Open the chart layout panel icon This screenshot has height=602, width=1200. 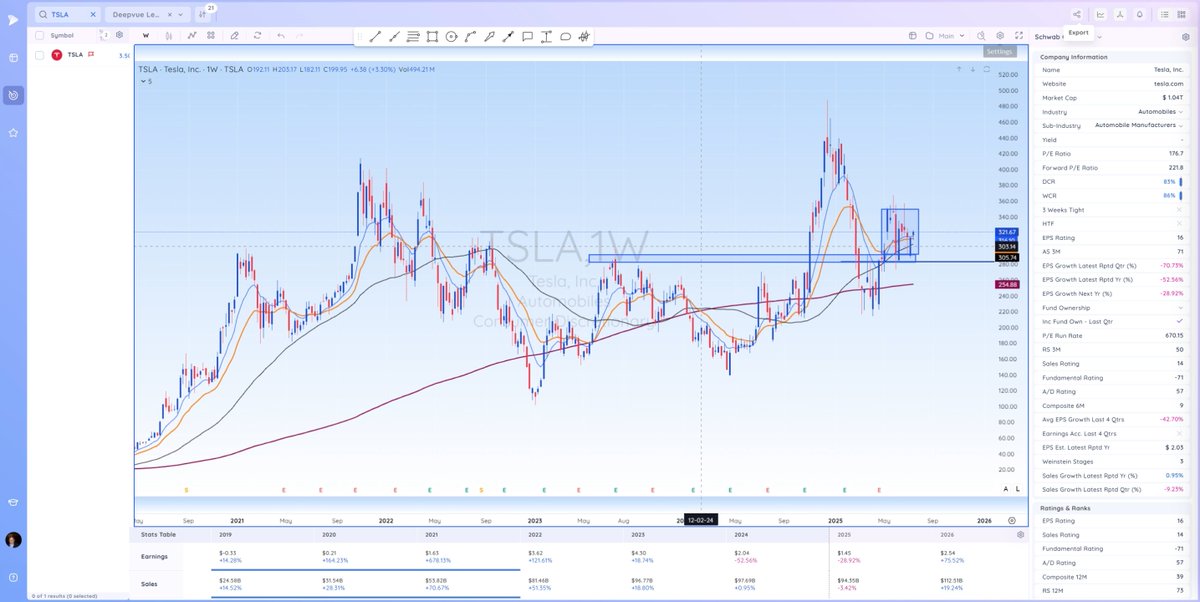coord(913,35)
